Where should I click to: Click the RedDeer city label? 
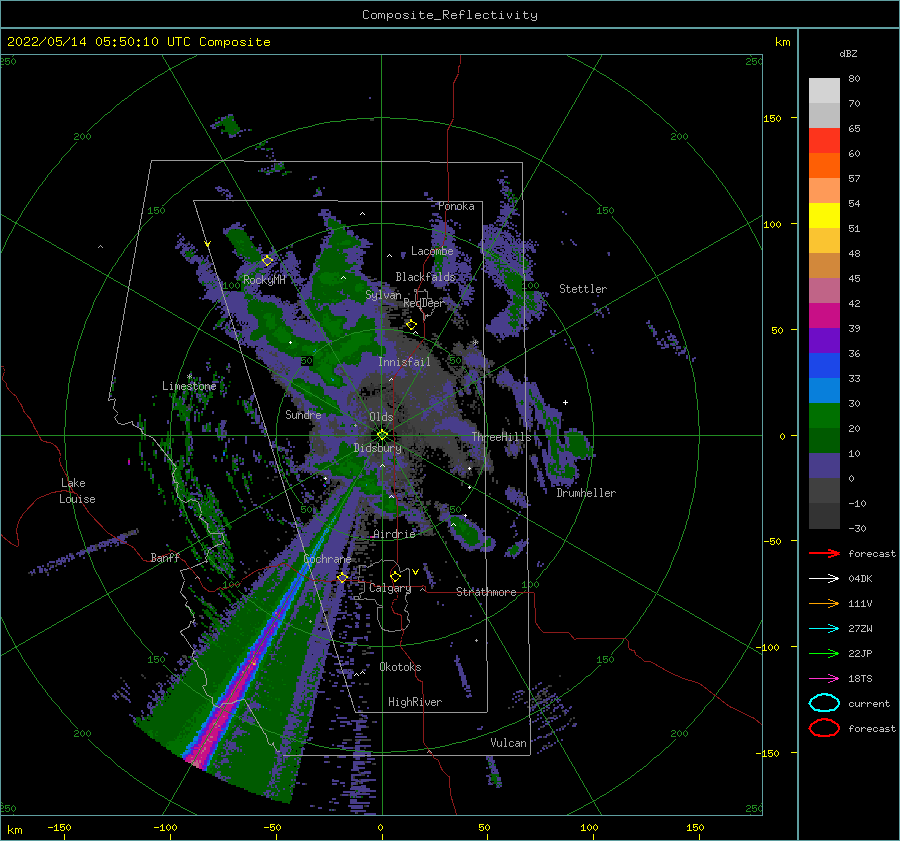[424, 303]
